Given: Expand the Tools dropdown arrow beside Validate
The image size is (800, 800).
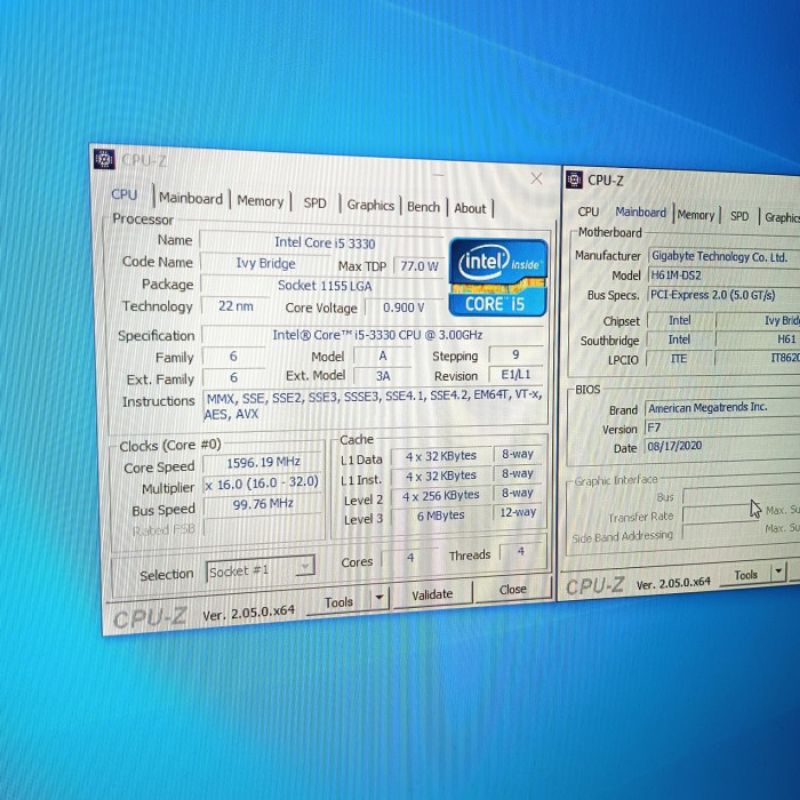Looking at the screenshot, I should pos(379,598).
